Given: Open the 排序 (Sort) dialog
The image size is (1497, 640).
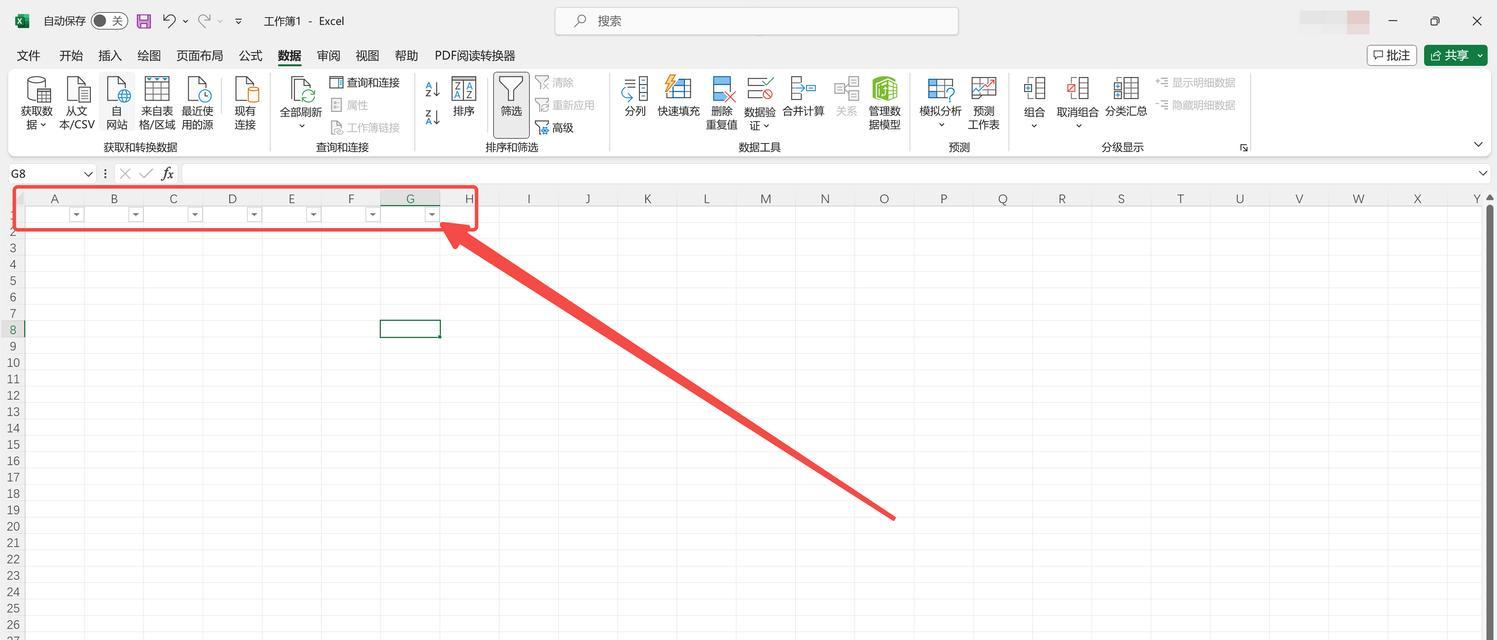Looking at the screenshot, I should click(x=463, y=97).
